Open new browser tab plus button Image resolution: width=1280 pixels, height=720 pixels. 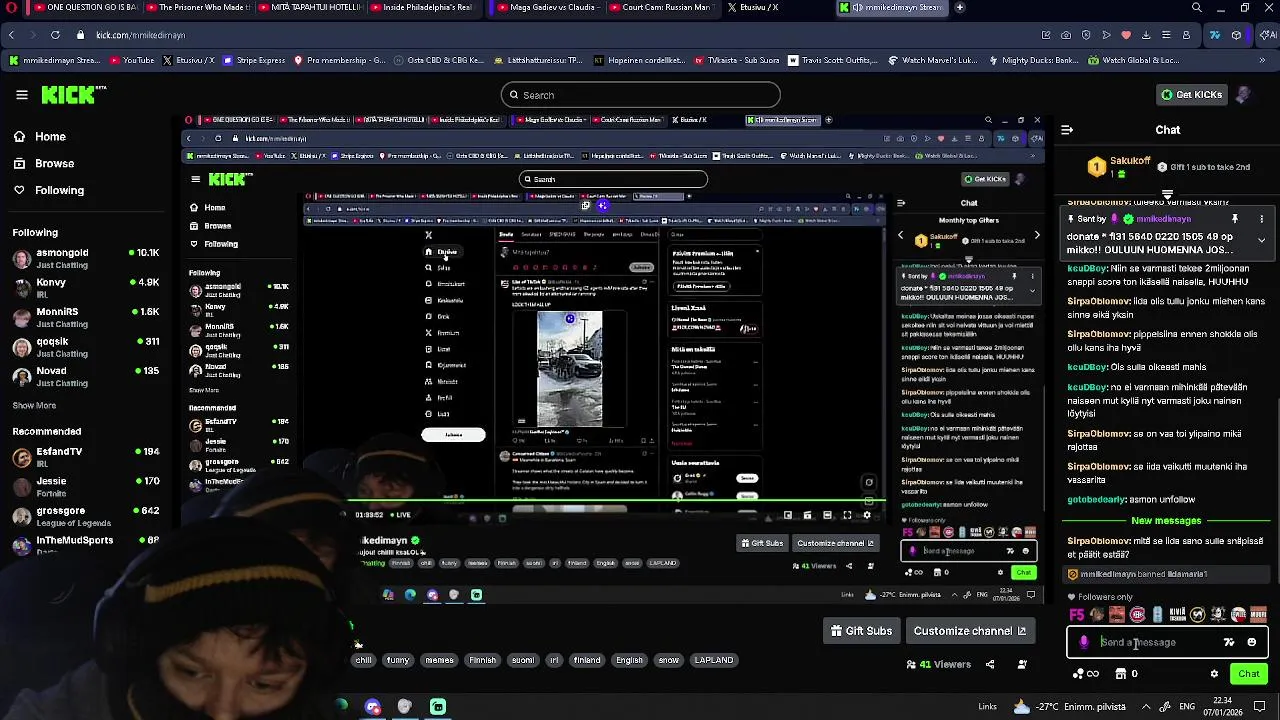pyautogui.click(x=960, y=8)
